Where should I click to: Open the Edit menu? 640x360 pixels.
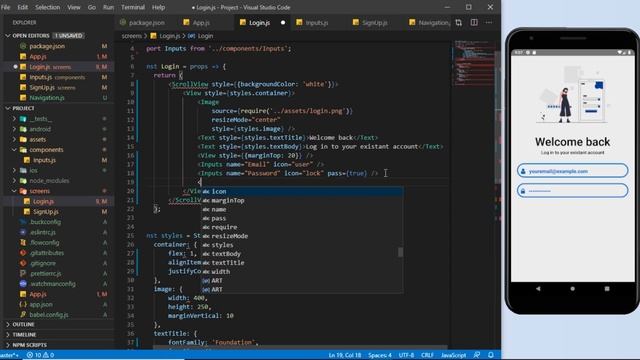[x=23, y=7]
